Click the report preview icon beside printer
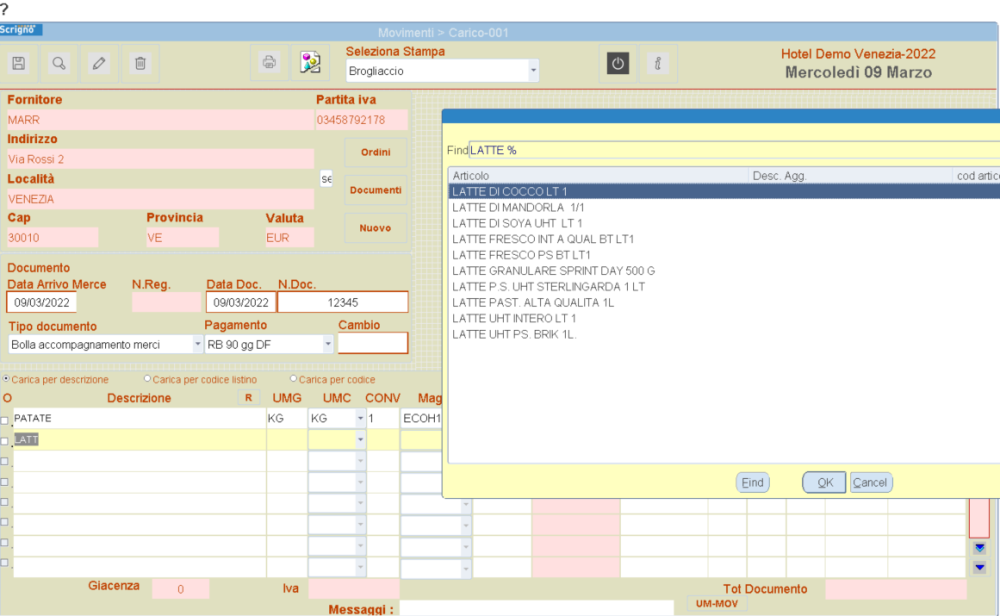1000x616 pixels. point(311,62)
